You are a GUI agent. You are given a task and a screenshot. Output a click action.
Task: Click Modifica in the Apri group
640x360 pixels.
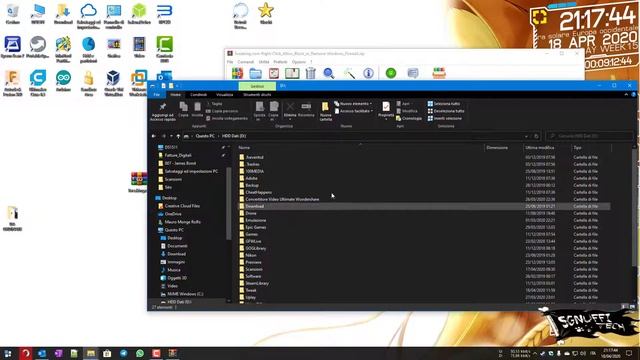[x=407, y=111]
